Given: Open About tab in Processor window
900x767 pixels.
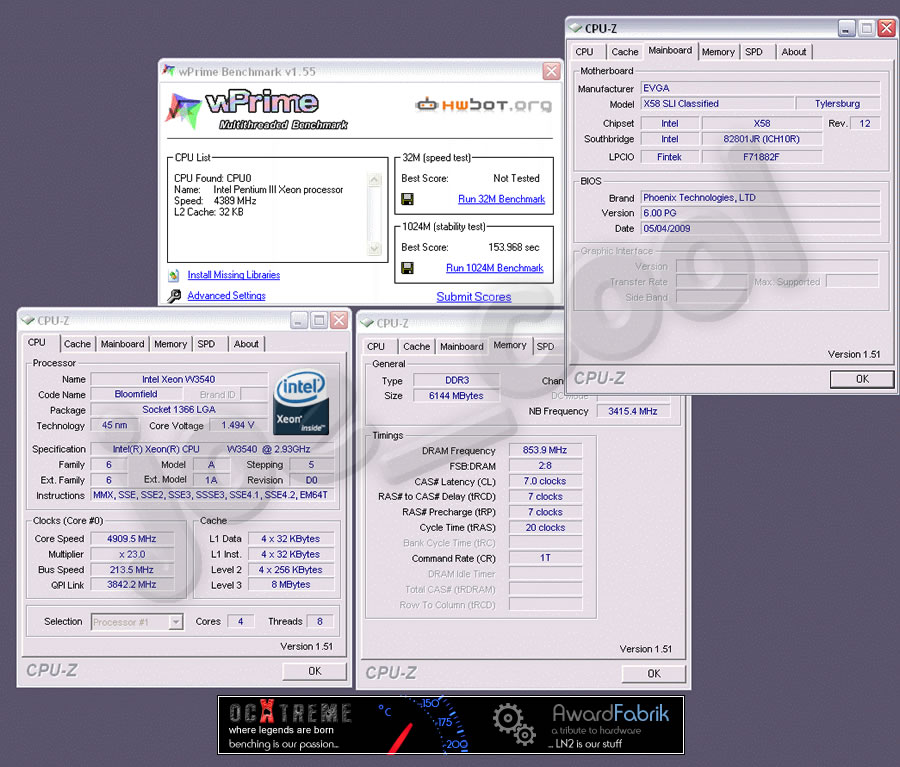Looking at the screenshot, I should [246, 344].
